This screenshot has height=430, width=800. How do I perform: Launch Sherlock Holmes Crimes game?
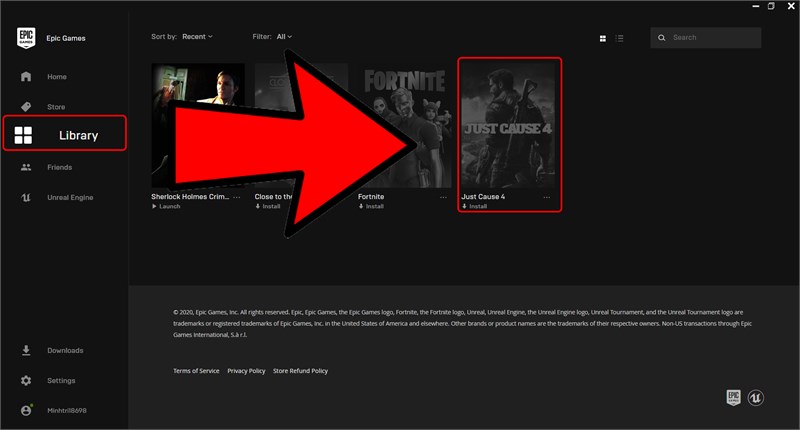166,207
